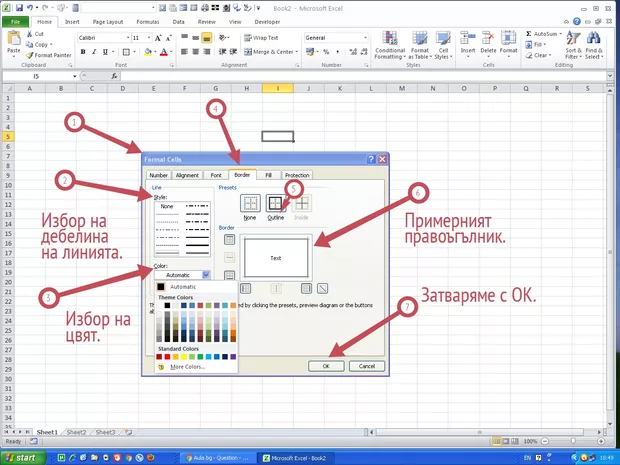Click the zoom out minus button

point(545,441)
